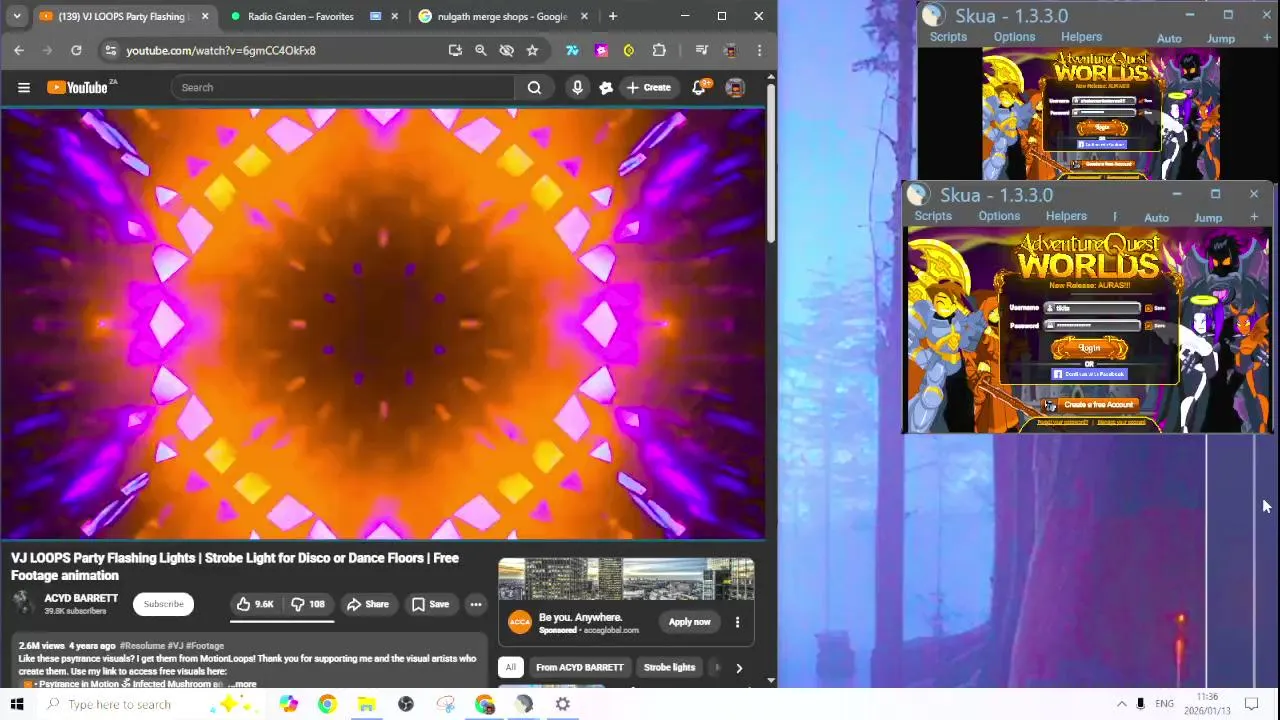Select the All filter chip
The image size is (1280, 720).
pos(510,667)
